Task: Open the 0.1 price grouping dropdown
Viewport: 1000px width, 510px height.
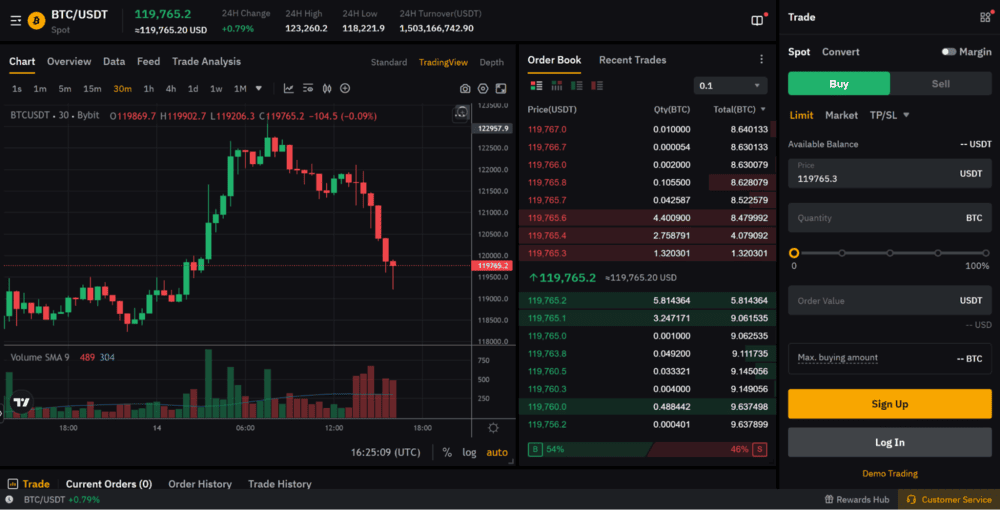Action: pyautogui.click(x=730, y=85)
